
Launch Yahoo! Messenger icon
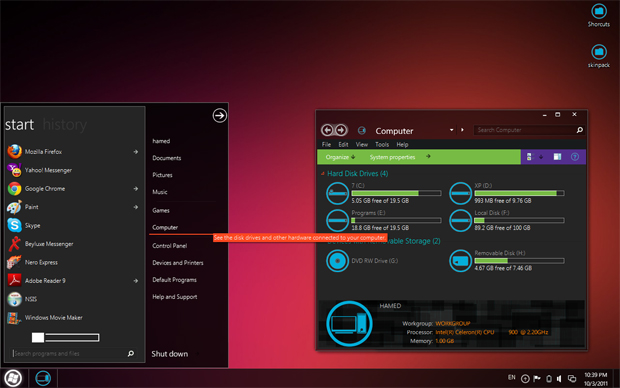click(x=14, y=170)
